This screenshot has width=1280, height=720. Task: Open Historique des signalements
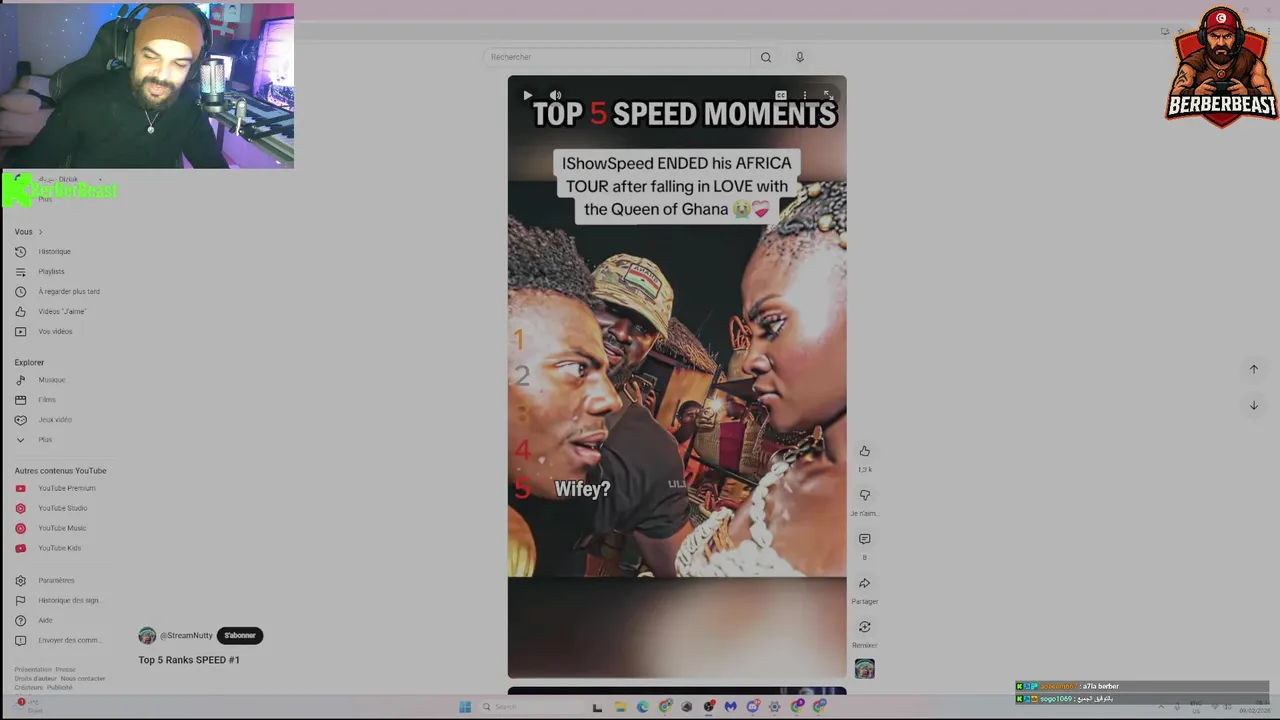pos(70,601)
